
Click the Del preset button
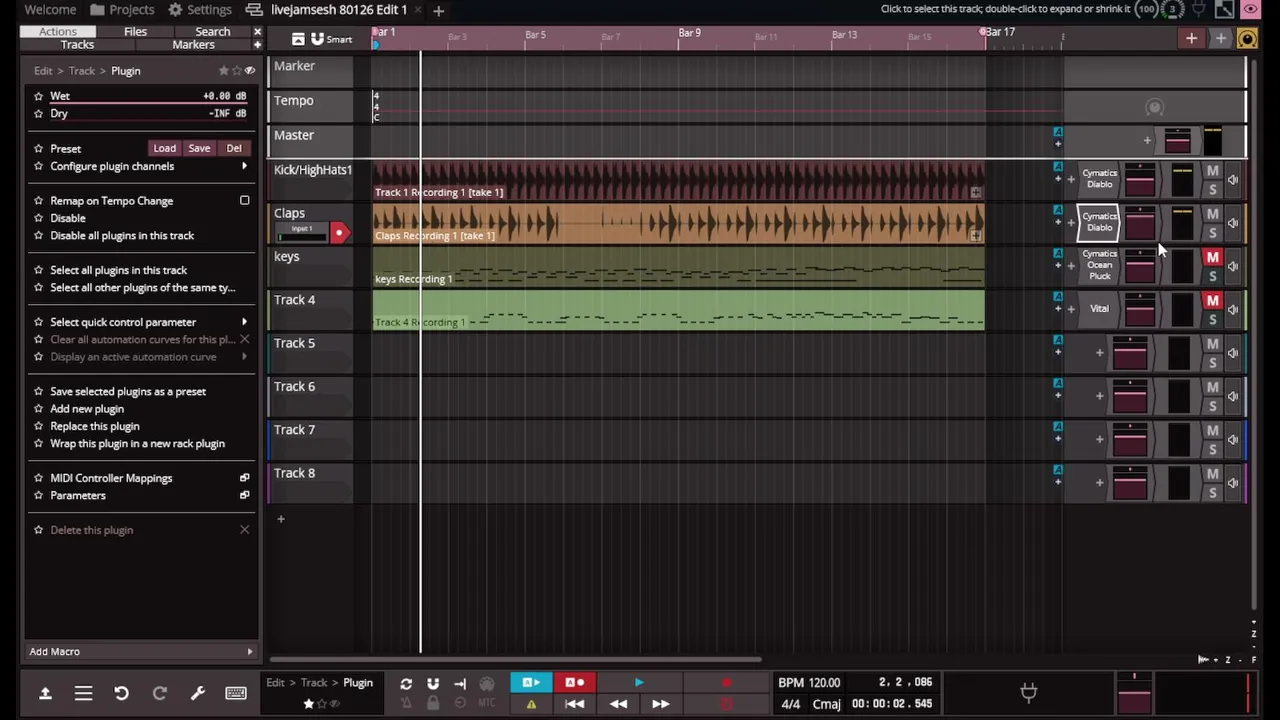pos(234,148)
